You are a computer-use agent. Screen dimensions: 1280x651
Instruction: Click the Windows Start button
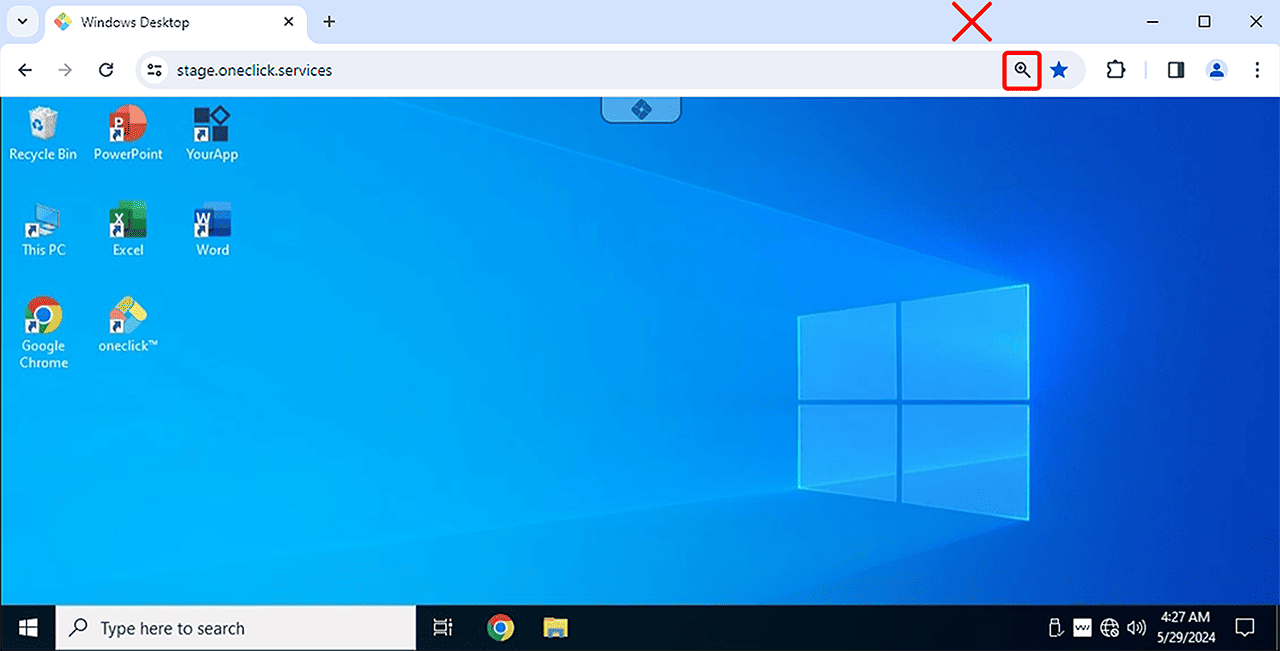coord(28,628)
